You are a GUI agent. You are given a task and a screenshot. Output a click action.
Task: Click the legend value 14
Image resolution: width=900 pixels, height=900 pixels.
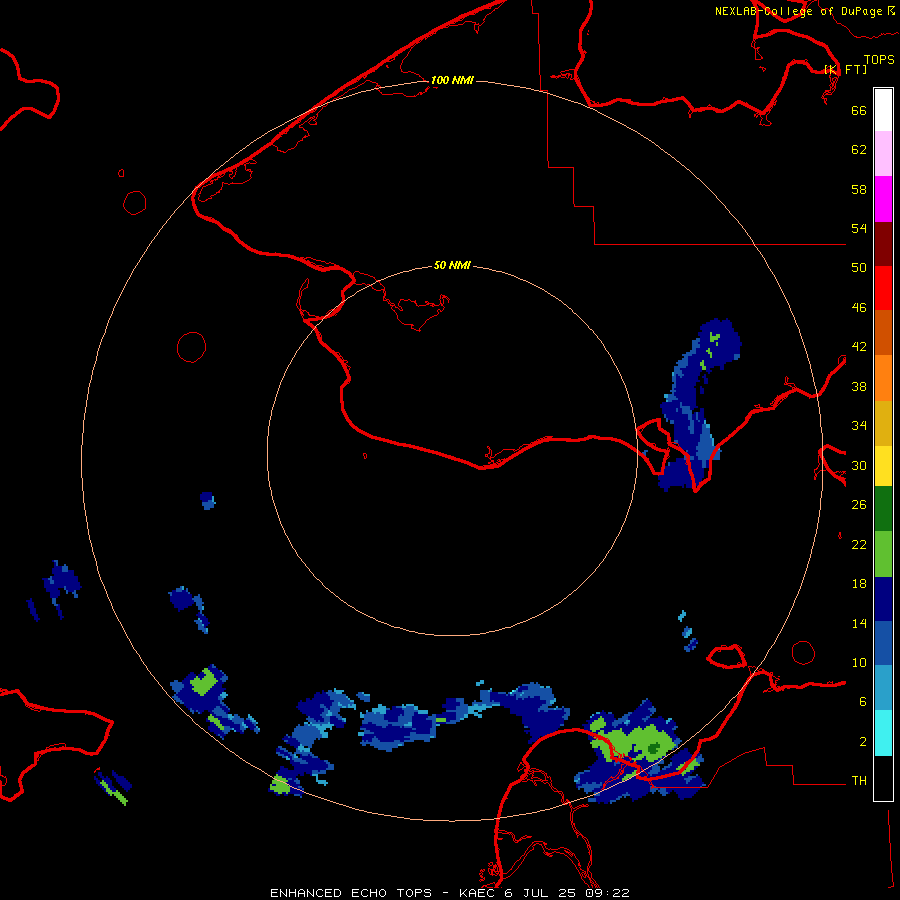[x=859, y=623]
